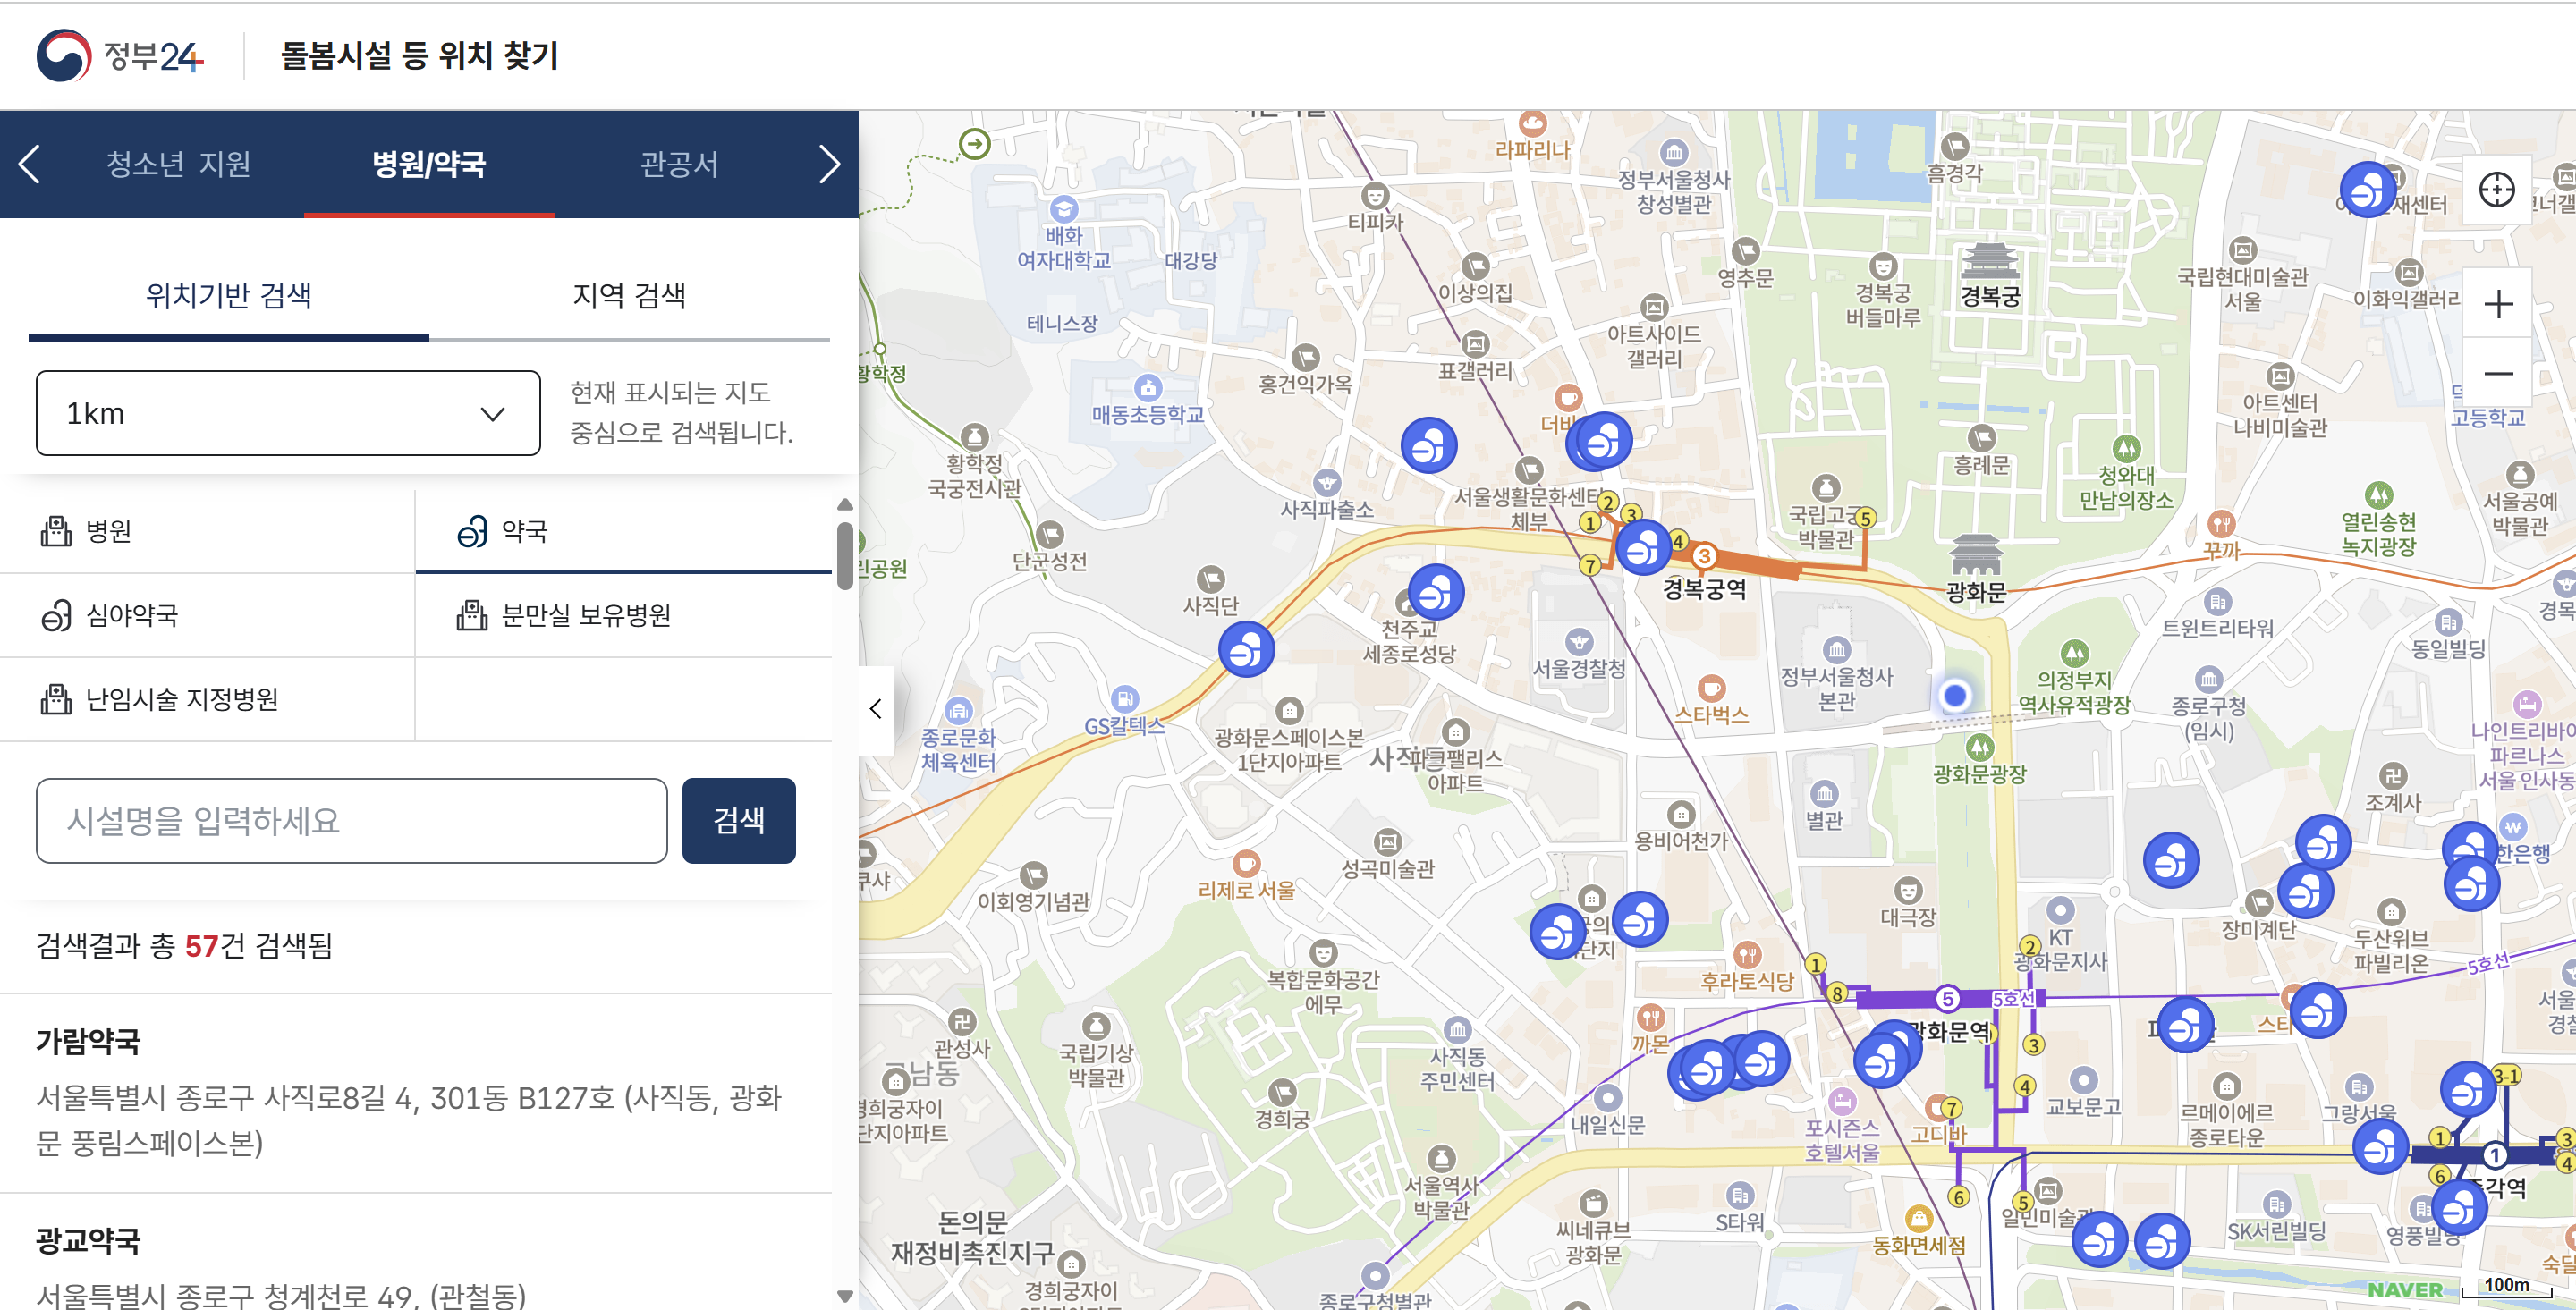2576x1310 pixels.
Task: Choose the 약국 facility filter
Action: (x=623, y=531)
